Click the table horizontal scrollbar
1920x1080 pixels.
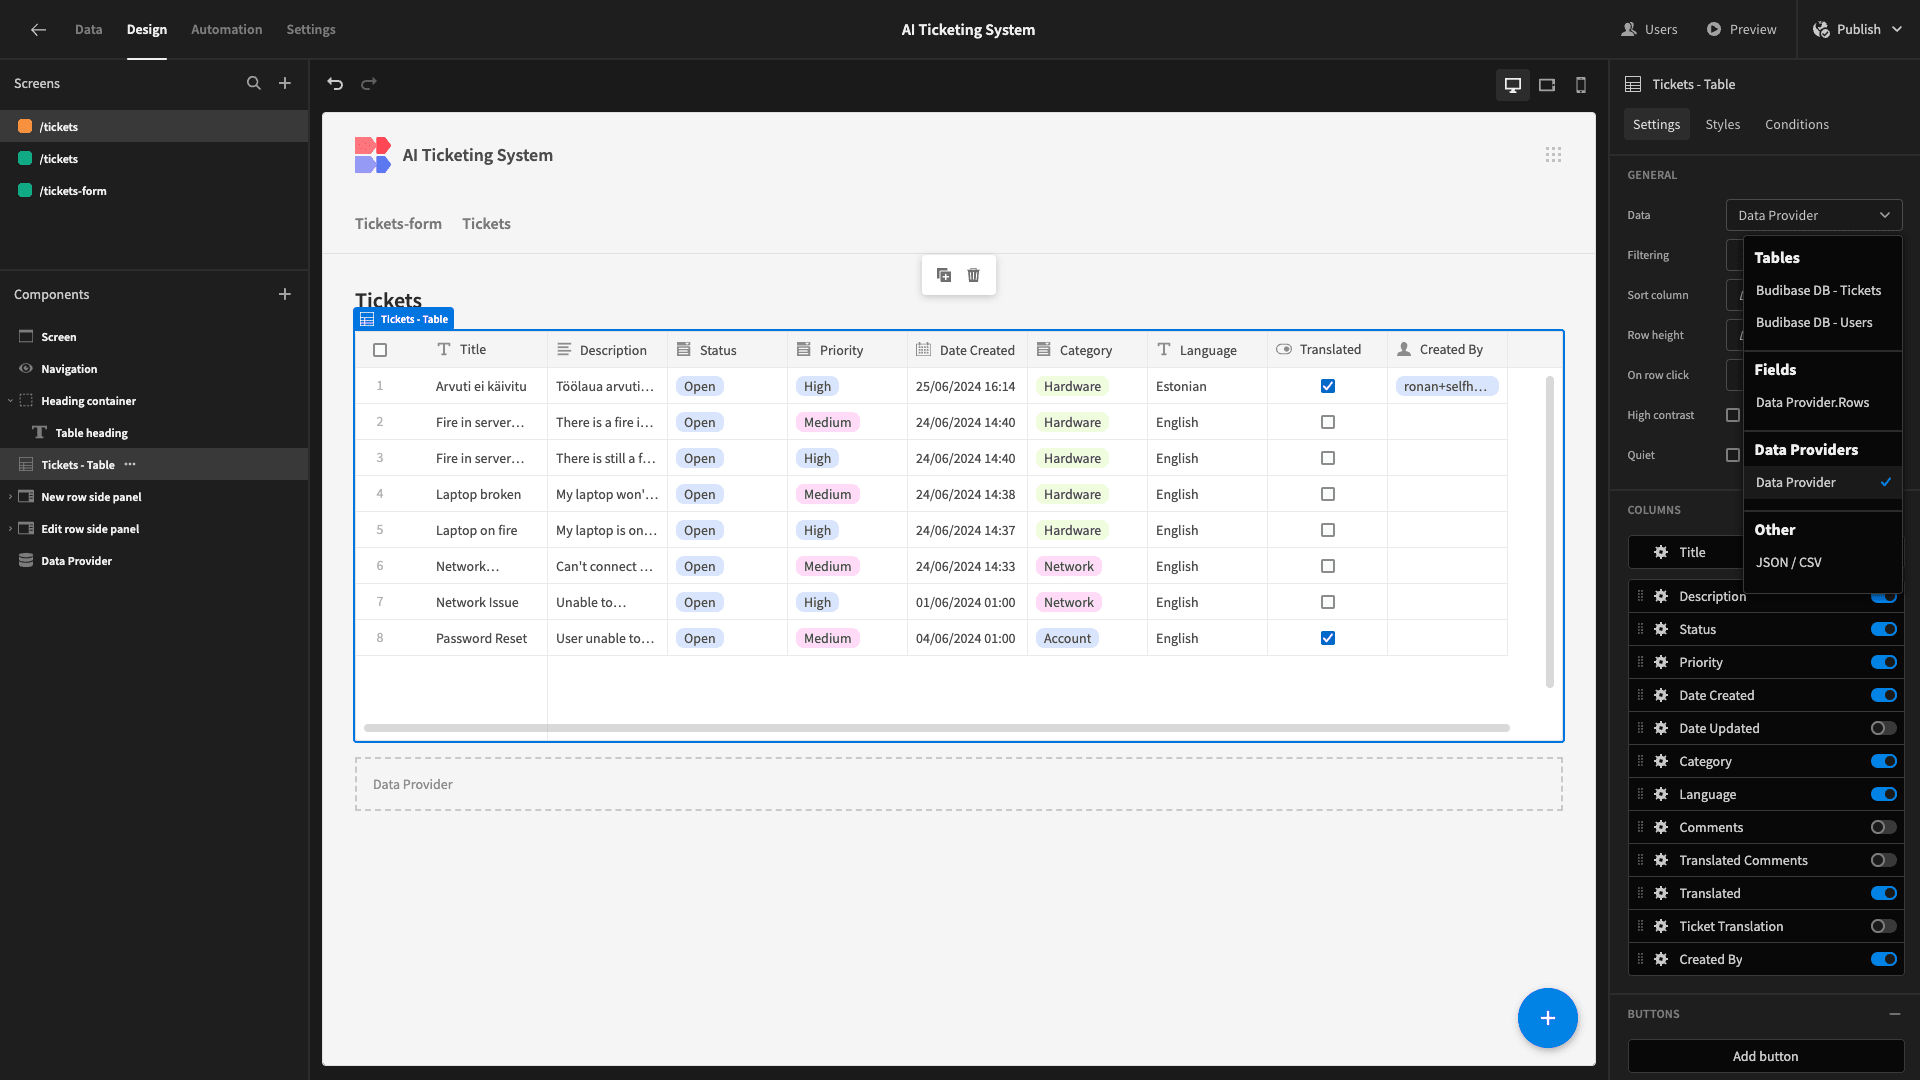click(x=936, y=728)
